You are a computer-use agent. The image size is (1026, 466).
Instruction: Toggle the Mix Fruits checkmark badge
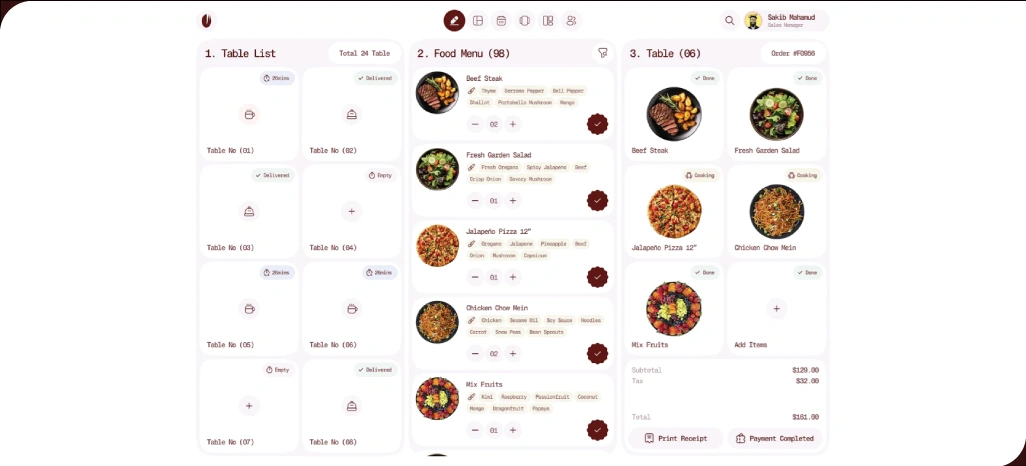(x=597, y=430)
